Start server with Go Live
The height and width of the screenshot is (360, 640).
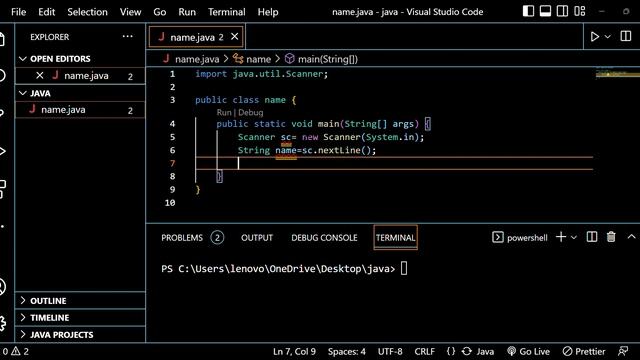[528, 351]
